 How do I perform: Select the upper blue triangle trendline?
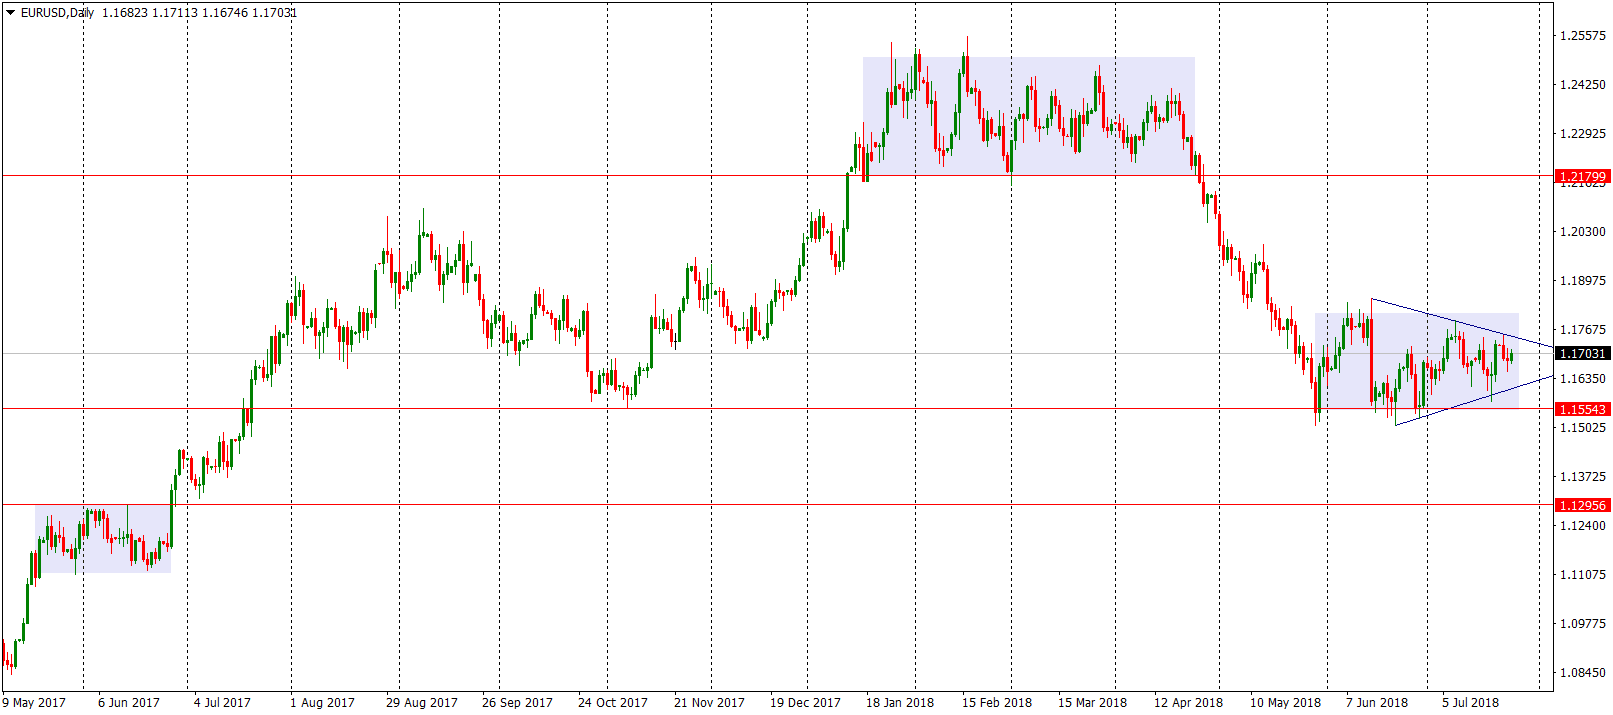point(1462,323)
